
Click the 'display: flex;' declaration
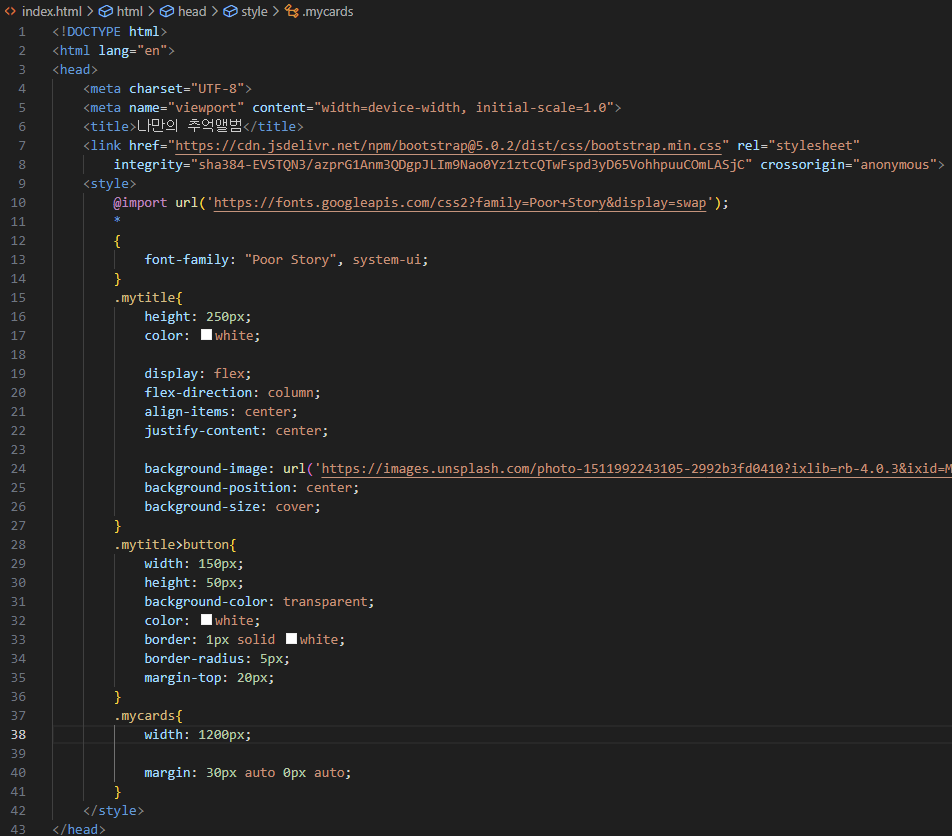(x=197, y=373)
